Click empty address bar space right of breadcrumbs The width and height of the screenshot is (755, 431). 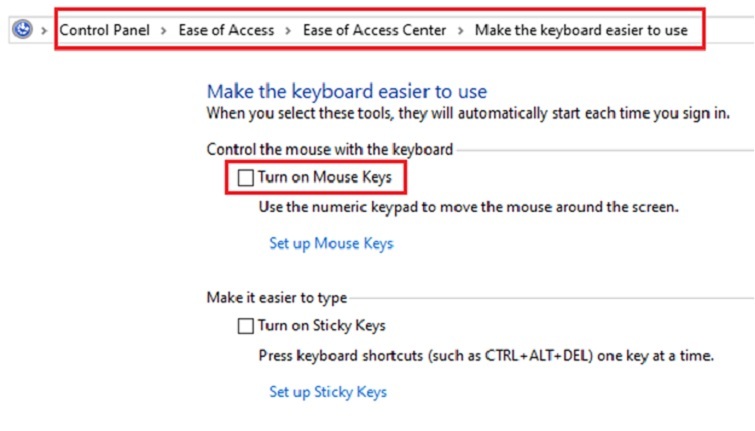728,30
